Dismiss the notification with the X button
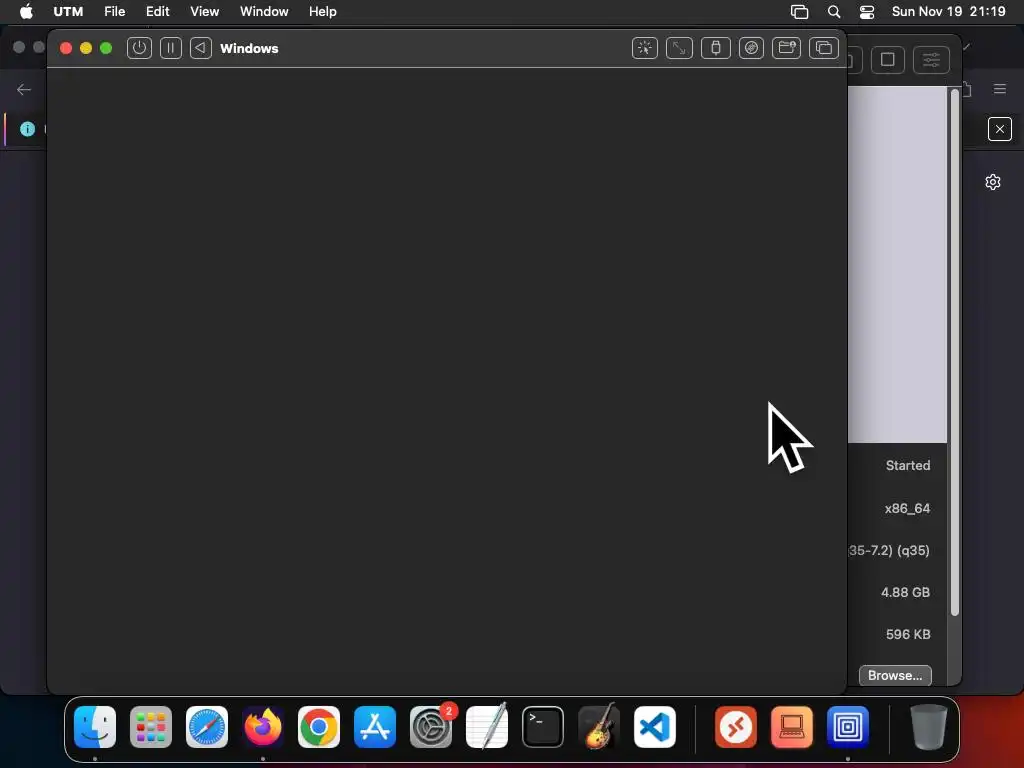 point(1000,129)
